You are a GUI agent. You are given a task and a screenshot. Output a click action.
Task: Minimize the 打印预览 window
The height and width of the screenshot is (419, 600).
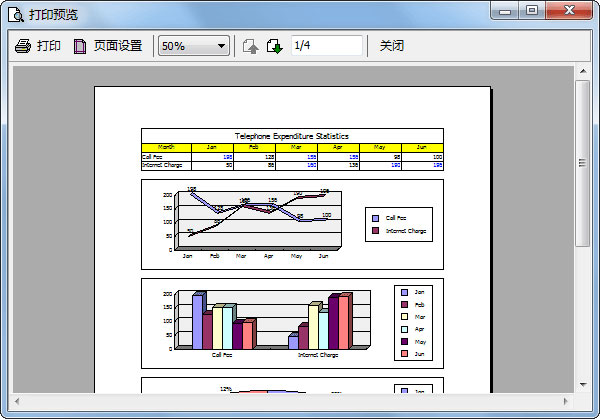(506, 11)
